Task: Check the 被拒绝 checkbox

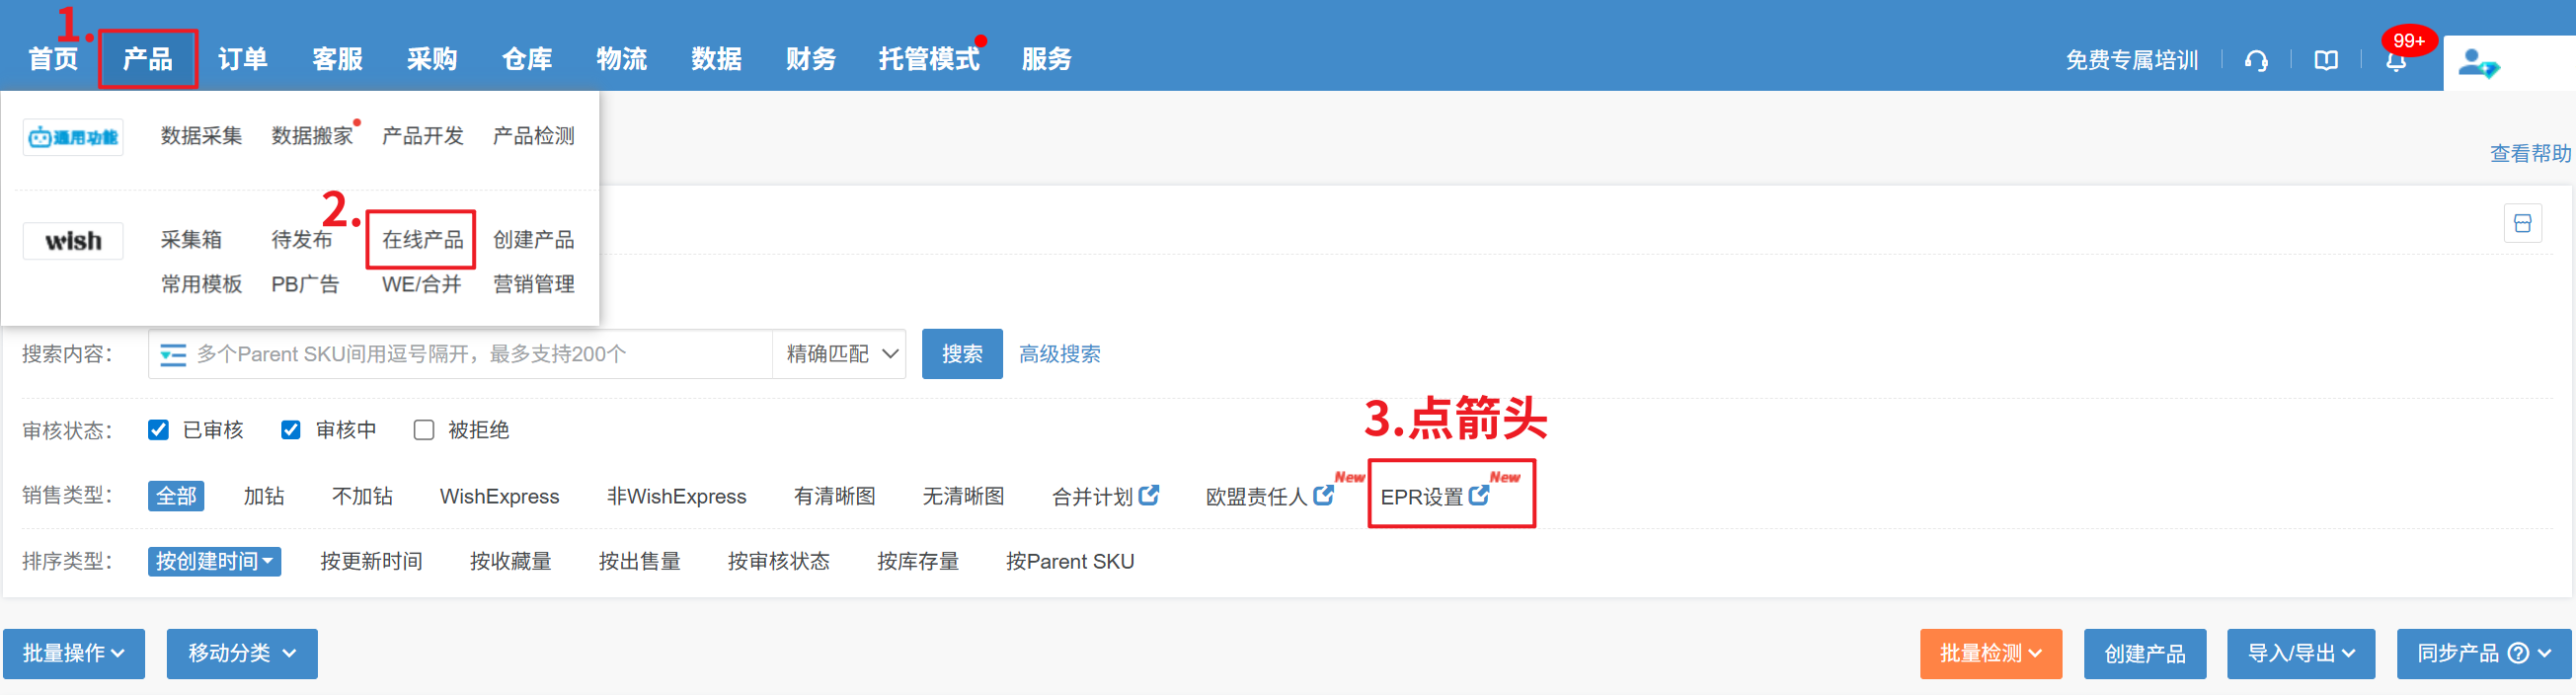Action: 424,430
